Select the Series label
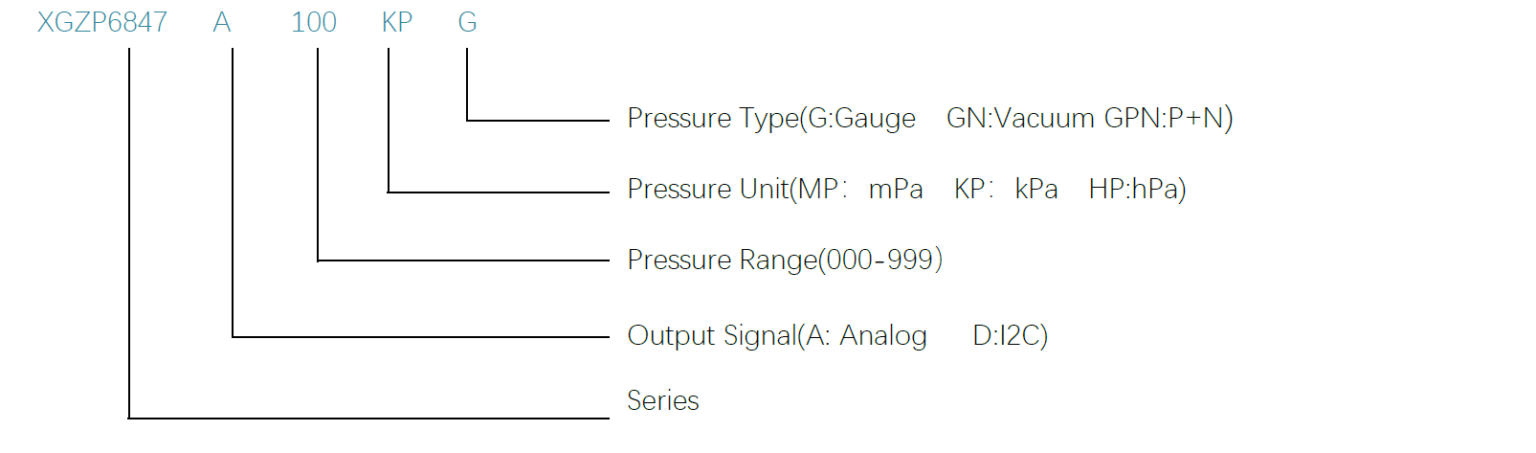This screenshot has width=1536, height=453. pyautogui.click(x=663, y=401)
